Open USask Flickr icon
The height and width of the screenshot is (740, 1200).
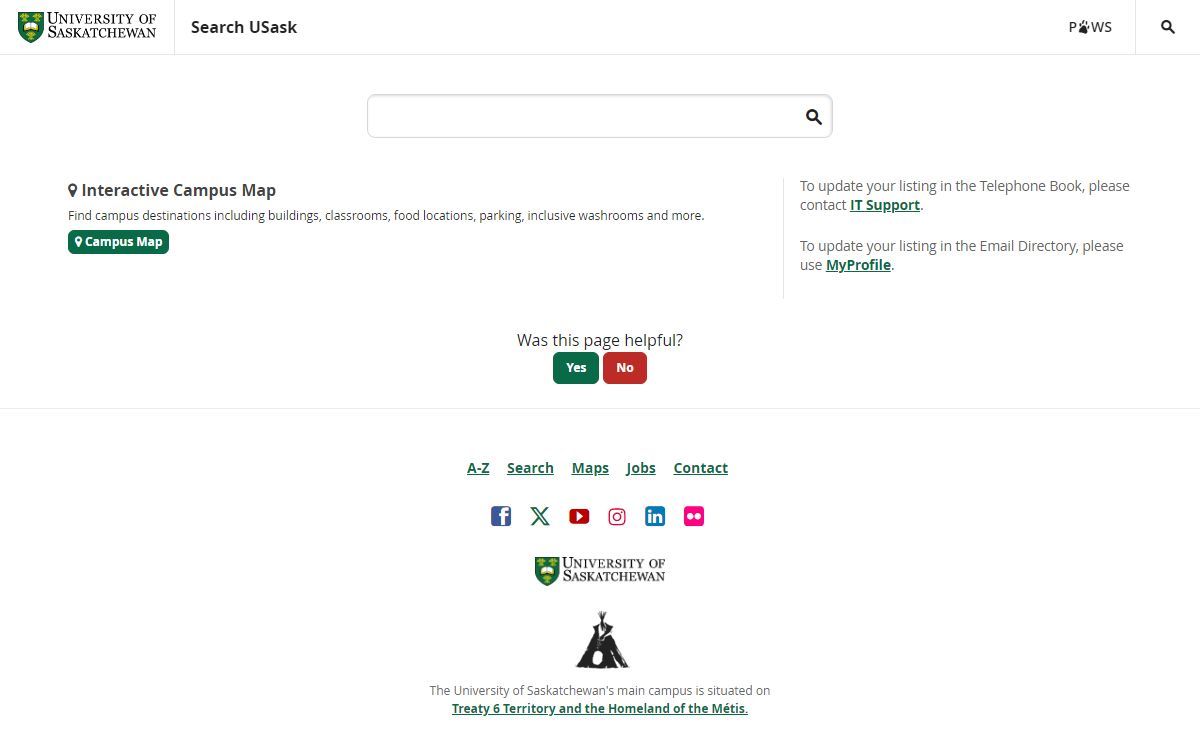pos(694,516)
